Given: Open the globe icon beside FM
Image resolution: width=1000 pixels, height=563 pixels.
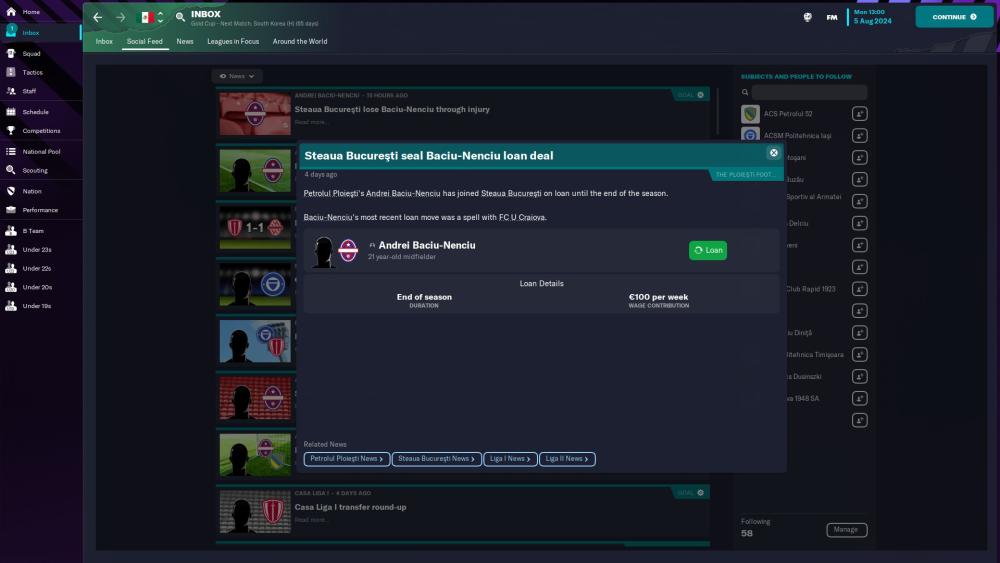Looking at the screenshot, I should 807,17.
